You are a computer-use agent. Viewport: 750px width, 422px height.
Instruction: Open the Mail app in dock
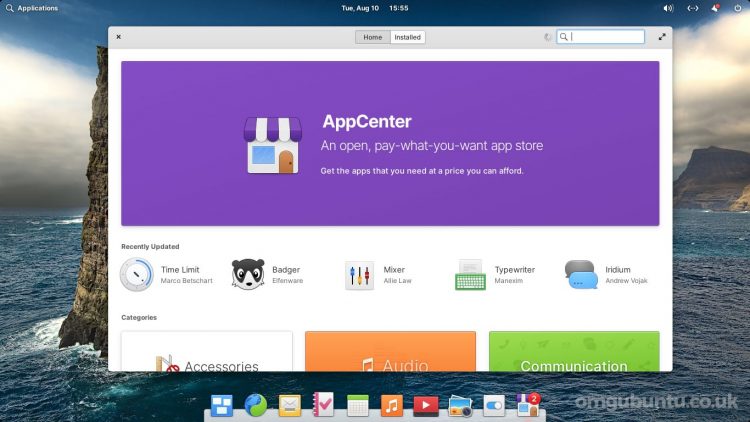290,406
